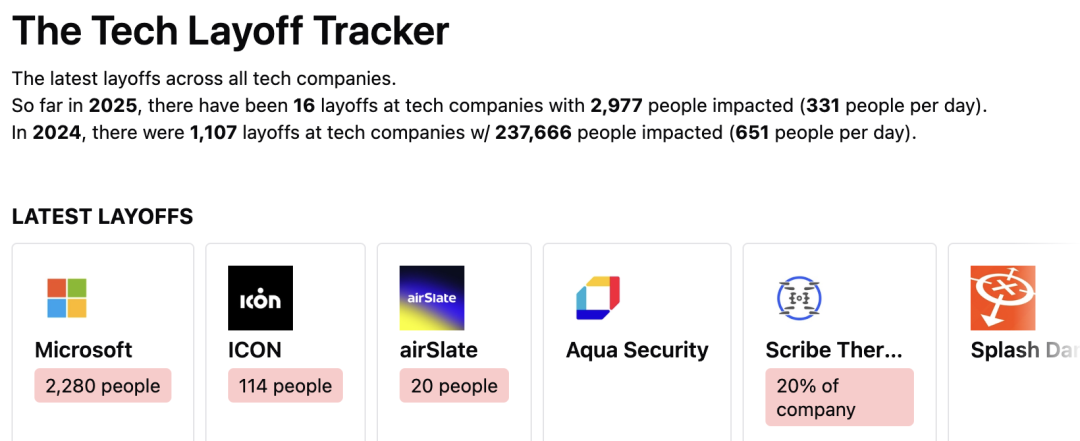Click the LATEST LAYOFFS section heading
The height and width of the screenshot is (441, 1080).
[x=103, y=216]
